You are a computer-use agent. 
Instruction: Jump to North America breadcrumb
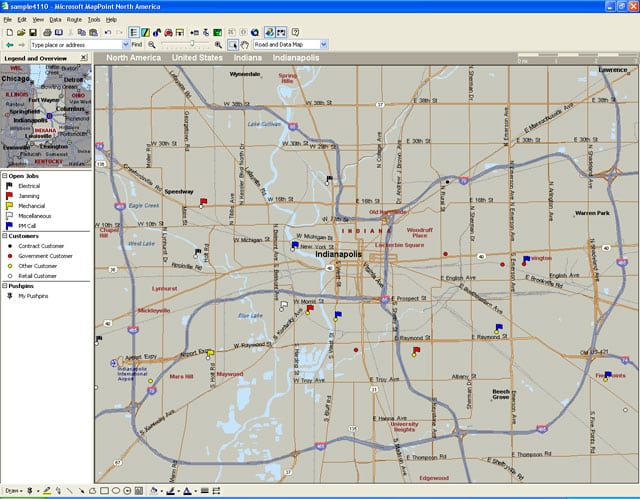pos(133,58)
